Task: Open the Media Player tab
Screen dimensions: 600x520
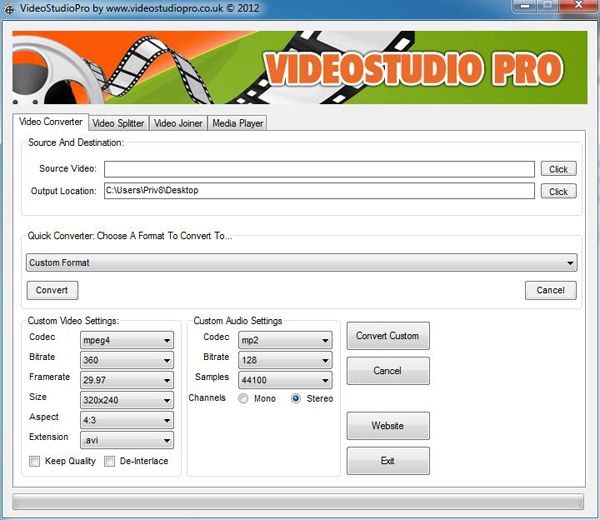Action: [237, 123]
